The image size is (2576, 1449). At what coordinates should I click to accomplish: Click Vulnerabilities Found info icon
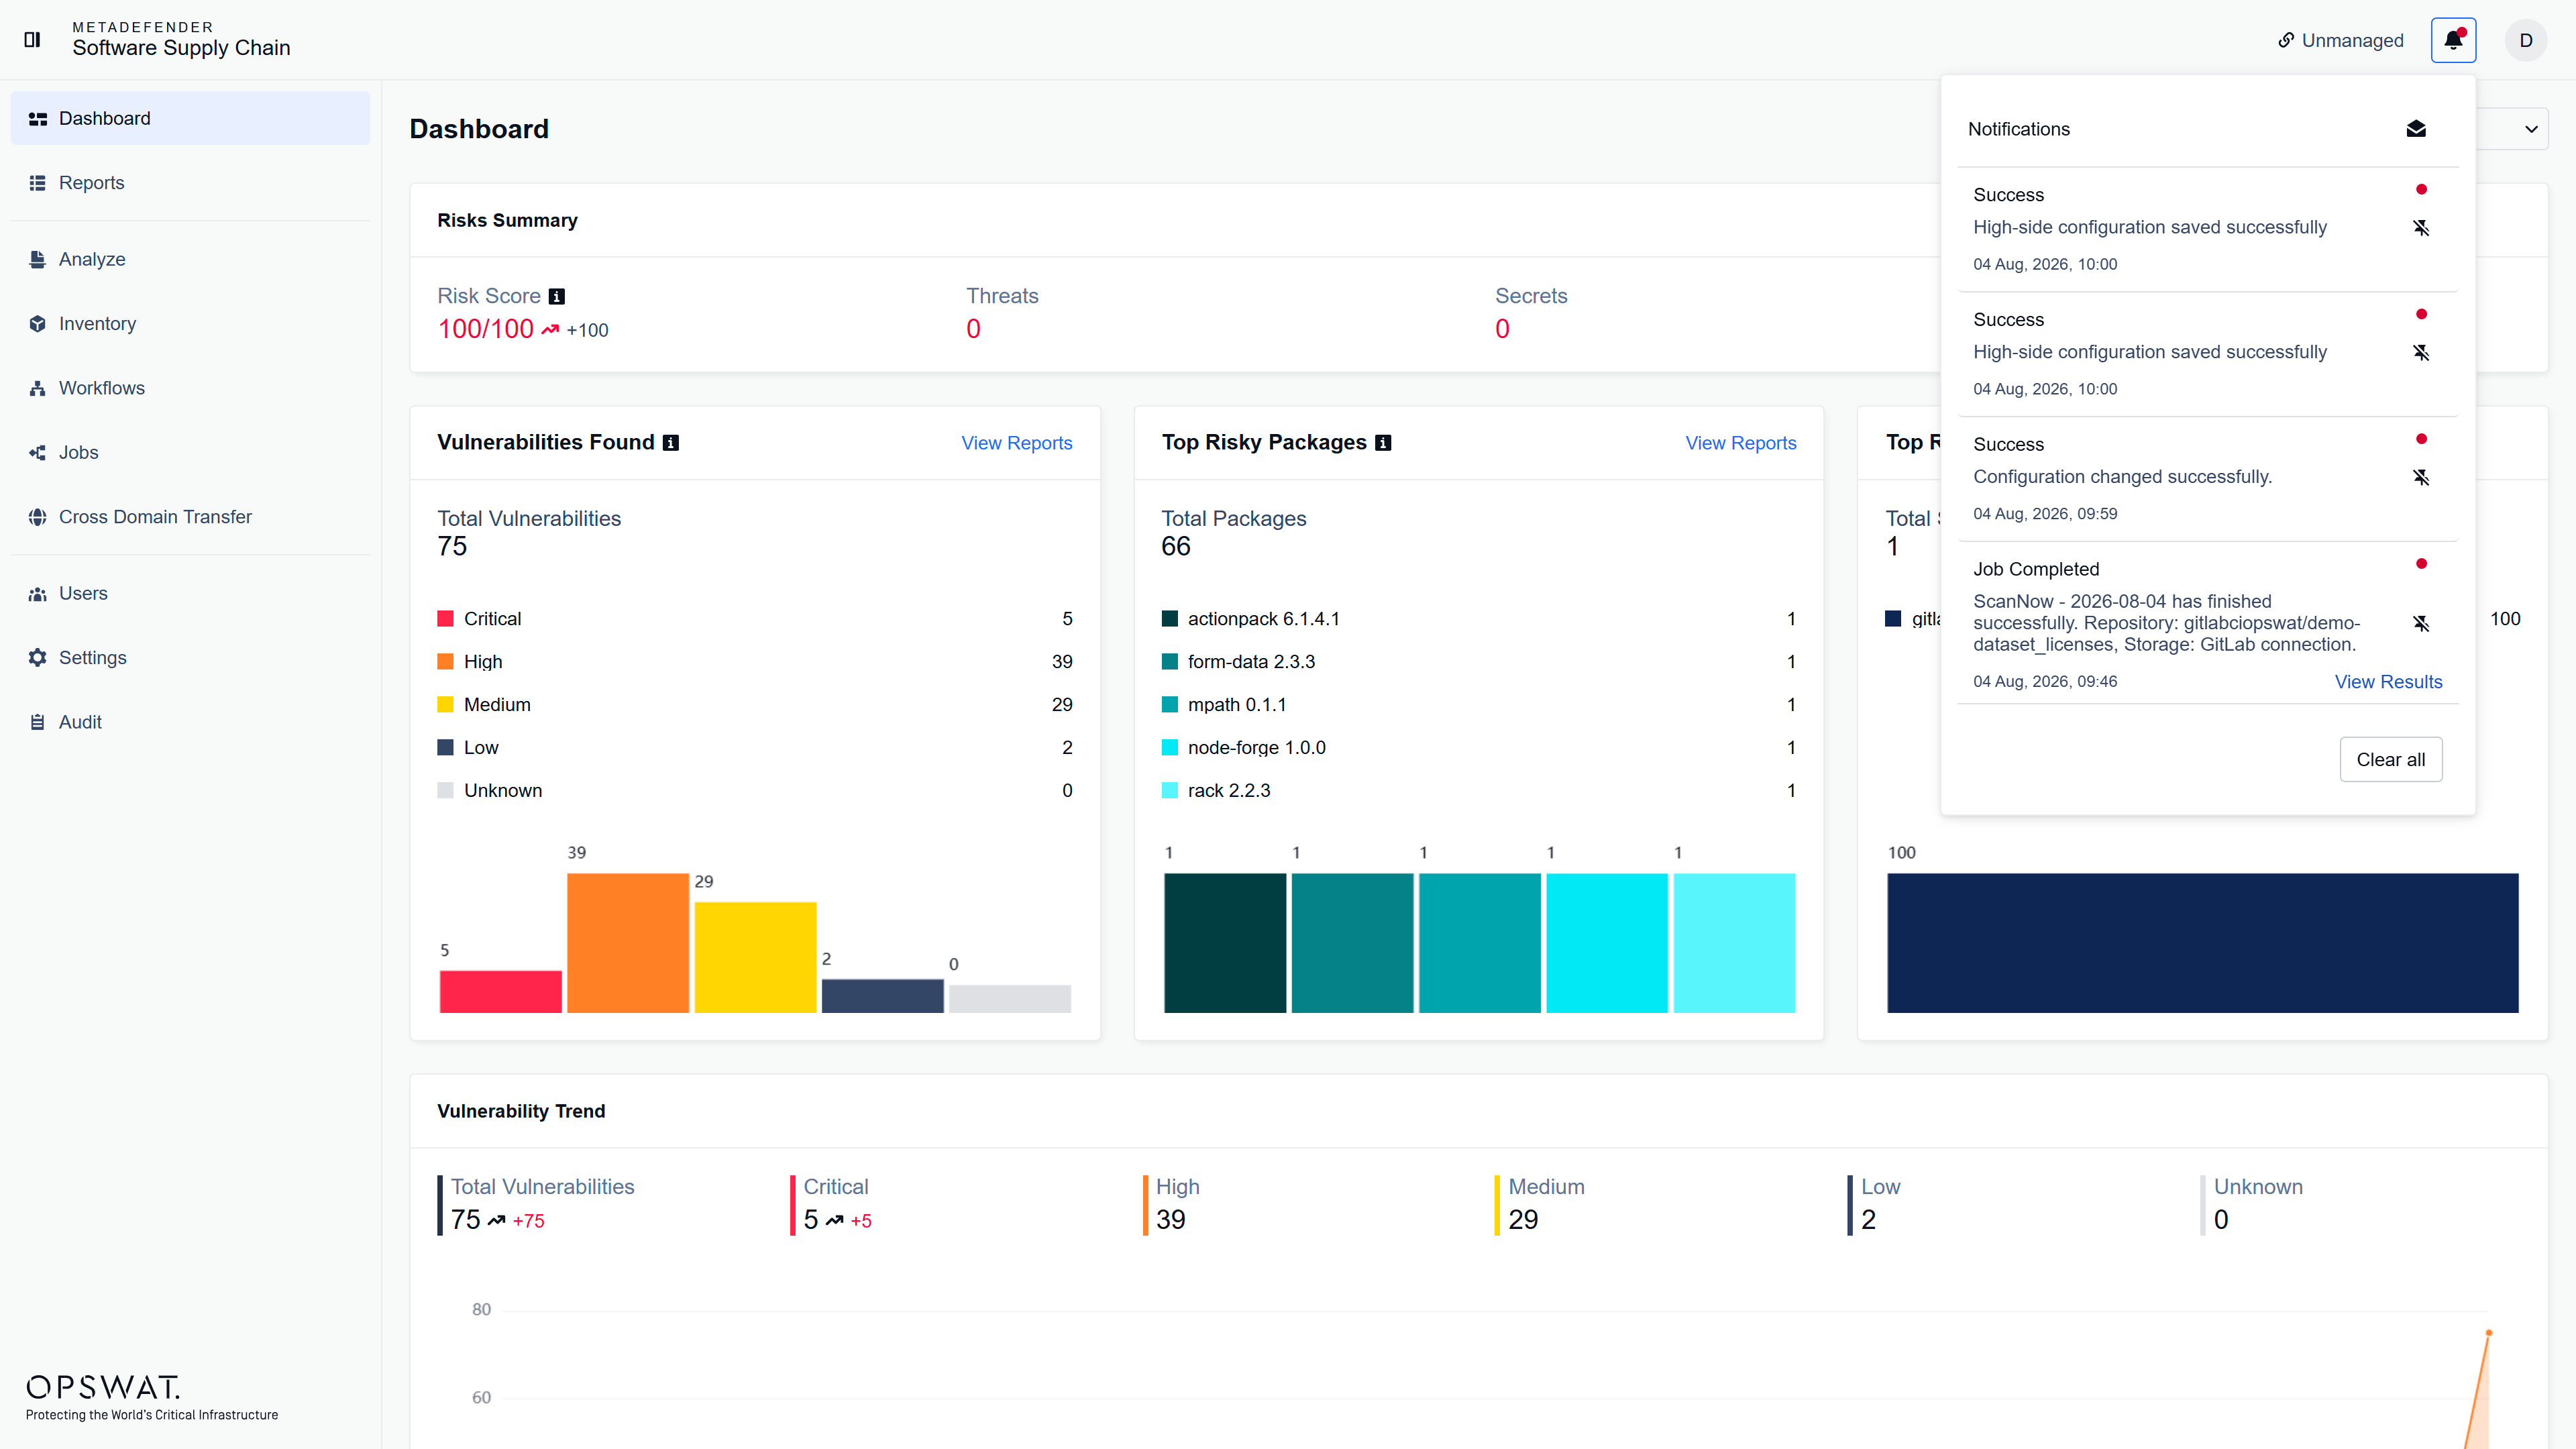[x=671, y=443]
